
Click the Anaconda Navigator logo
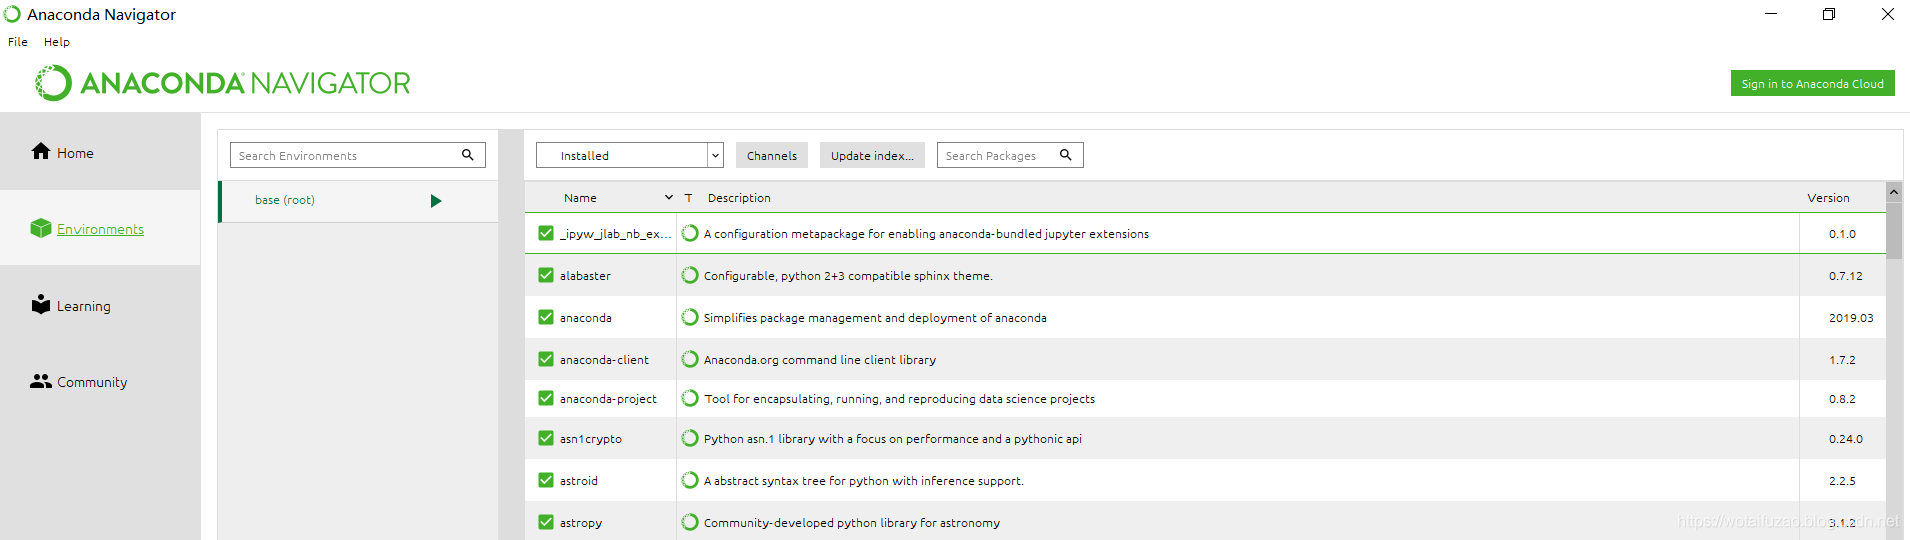pyautogui.click(x=224, y=83)
